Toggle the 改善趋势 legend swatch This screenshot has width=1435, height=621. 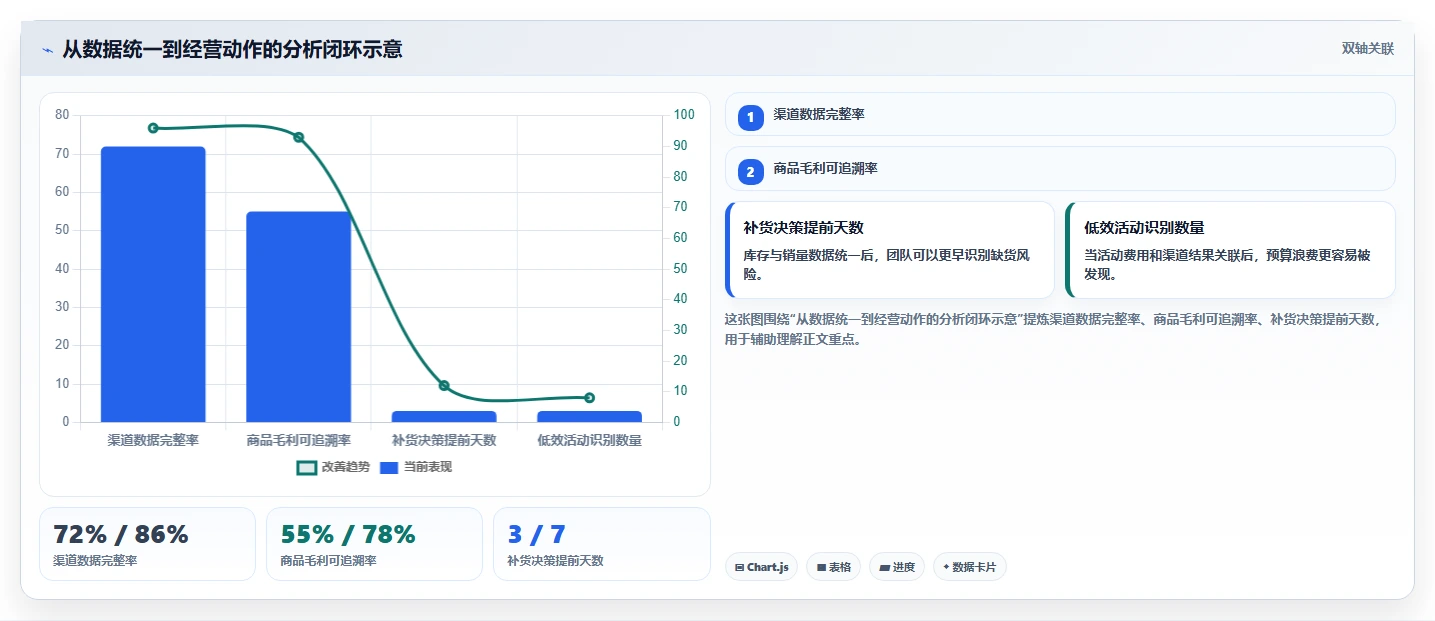[307, 467]
